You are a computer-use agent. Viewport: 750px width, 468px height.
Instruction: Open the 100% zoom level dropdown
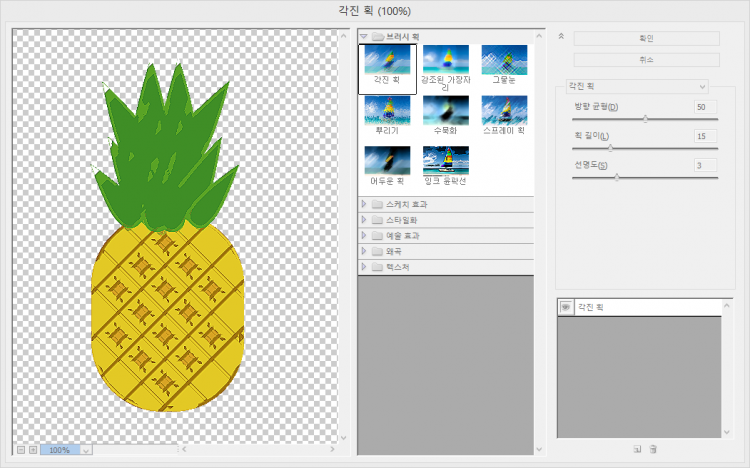coord(85,450)
